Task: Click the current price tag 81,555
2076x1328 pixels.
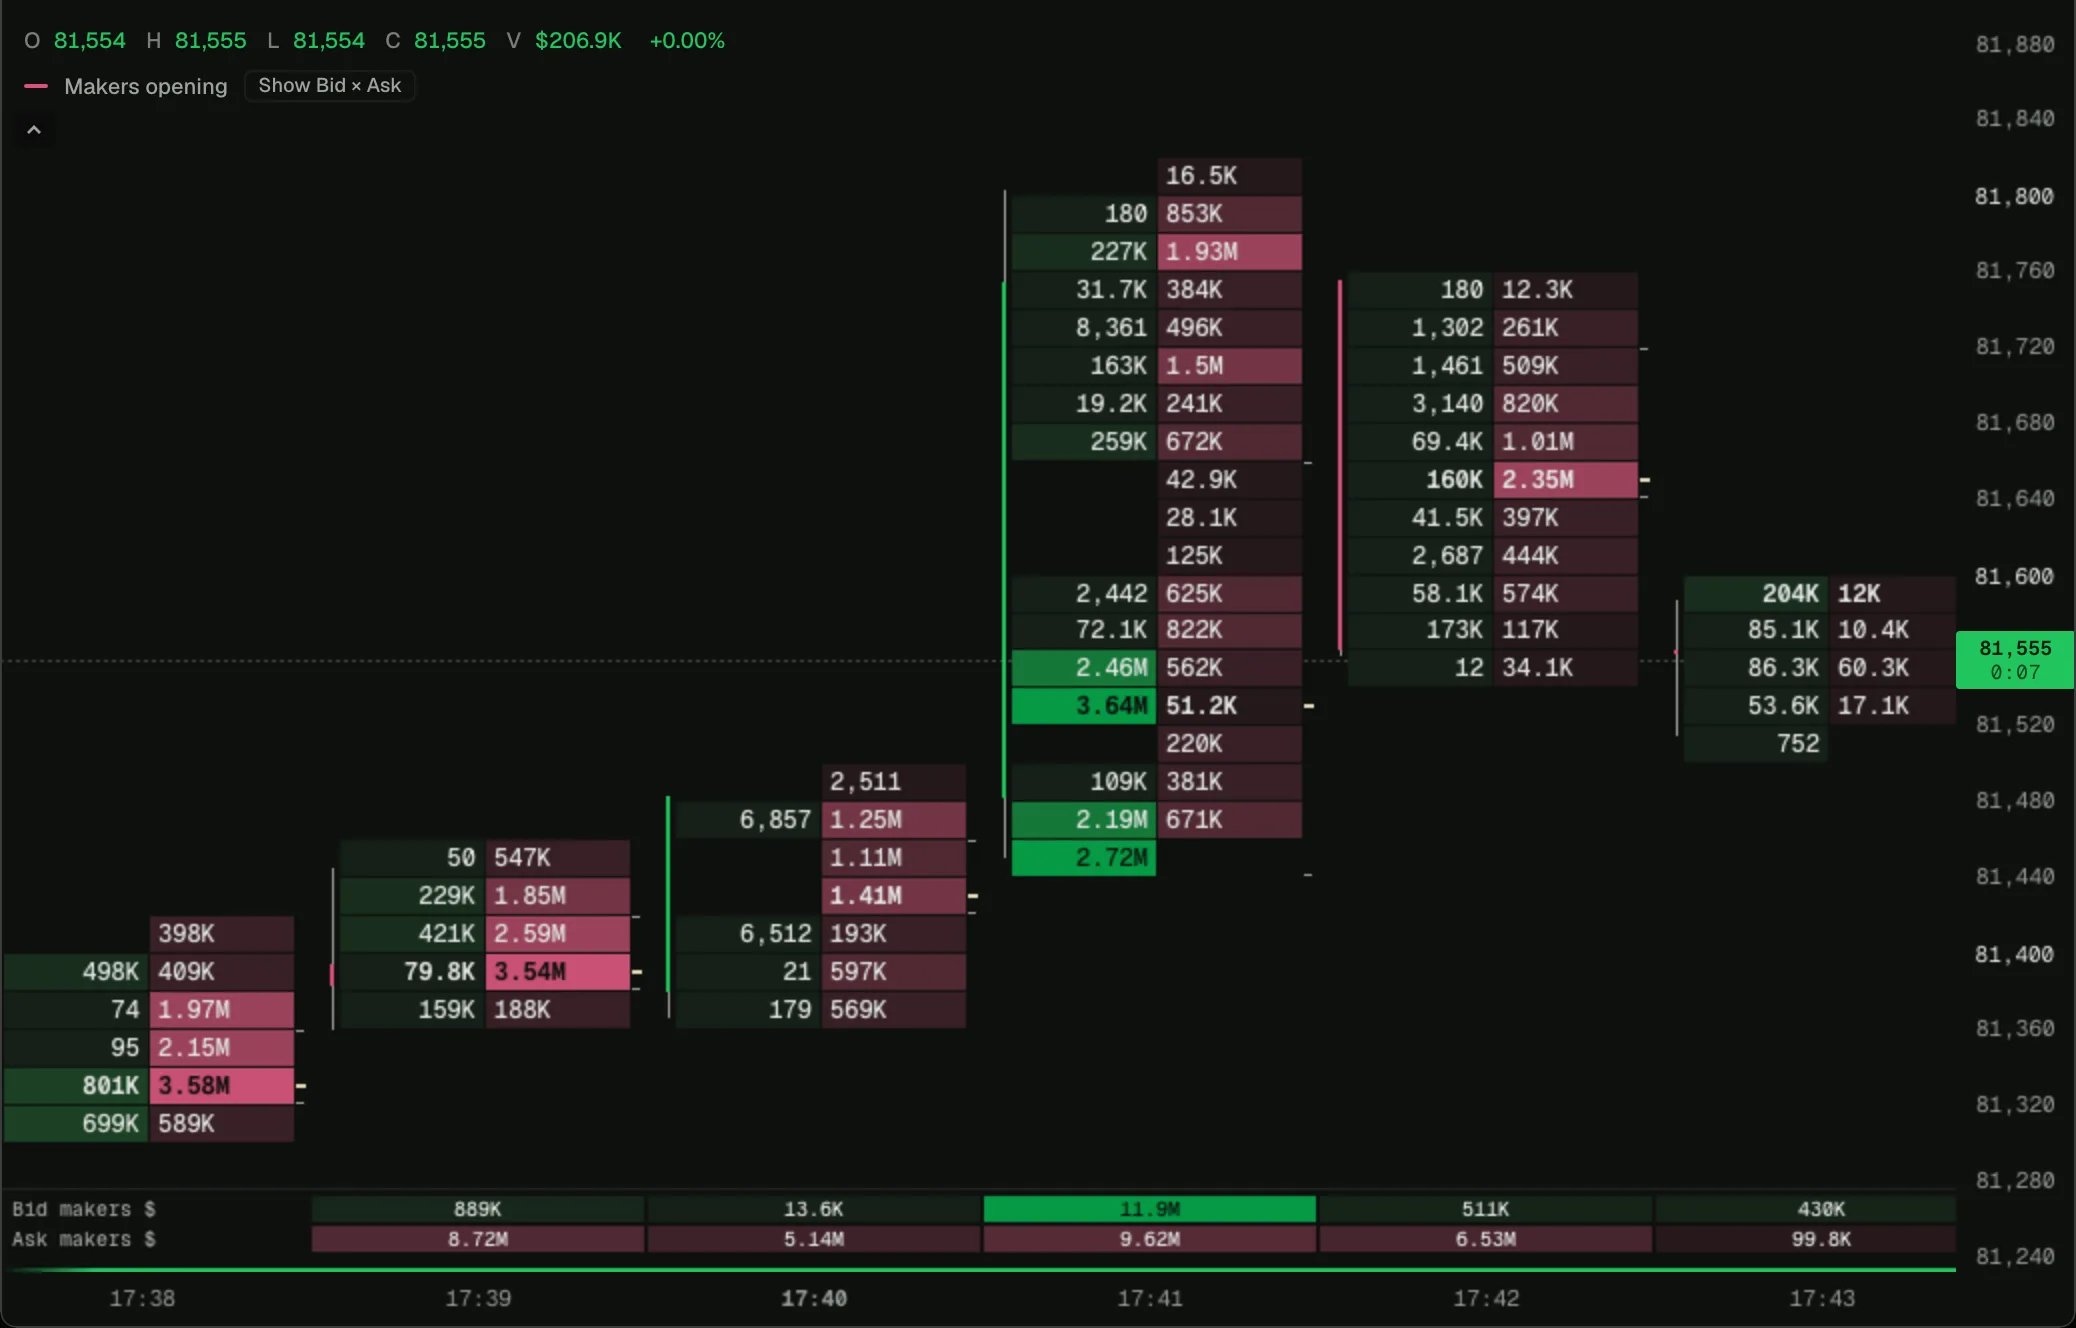Action: [x=2015, y=660]
